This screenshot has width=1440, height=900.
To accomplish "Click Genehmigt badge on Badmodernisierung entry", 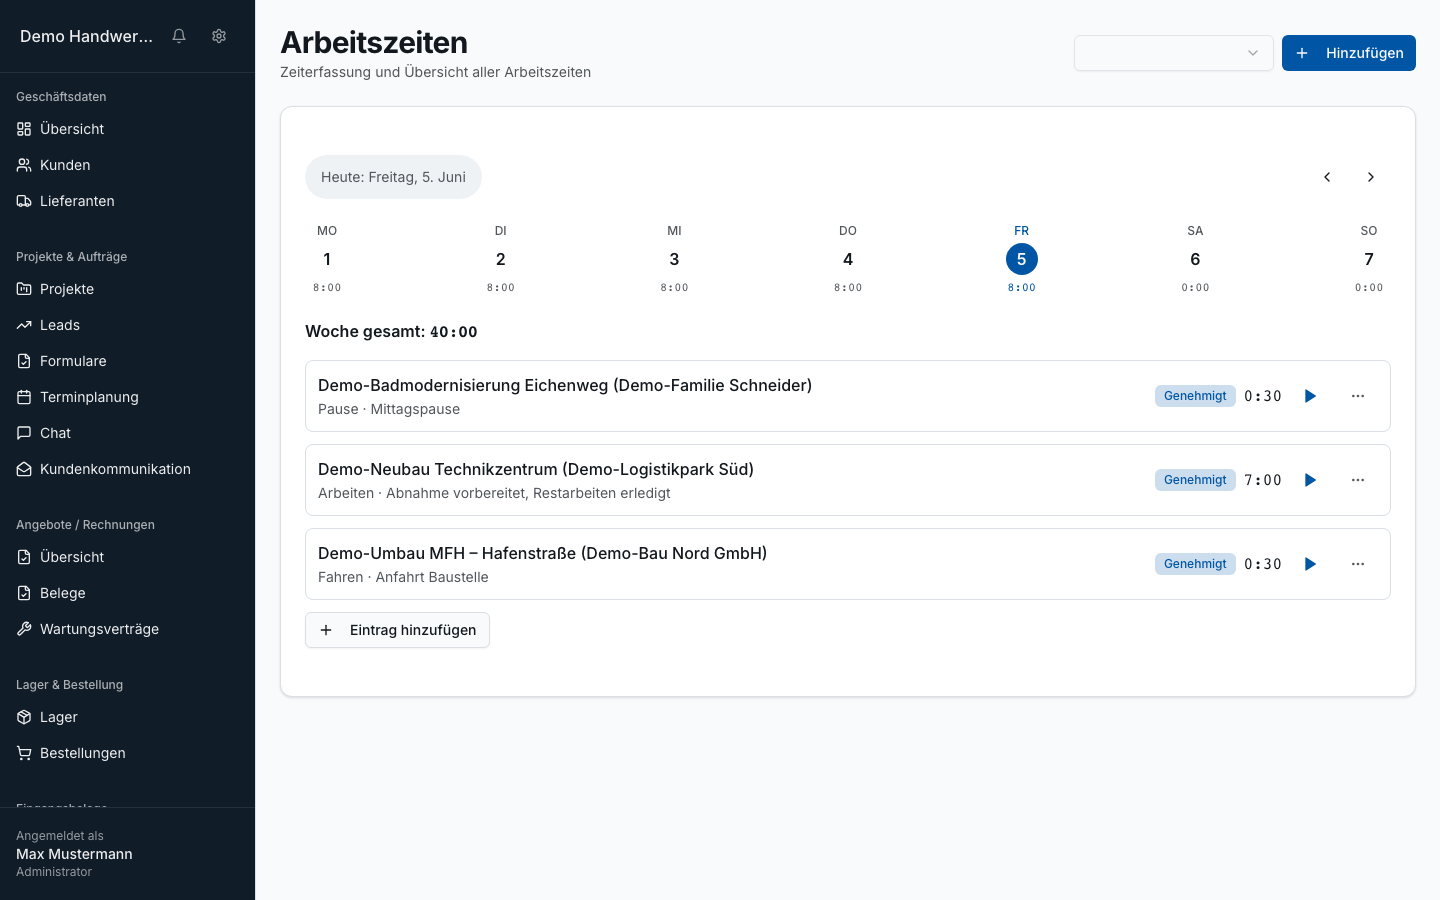I will (1195, 396).
